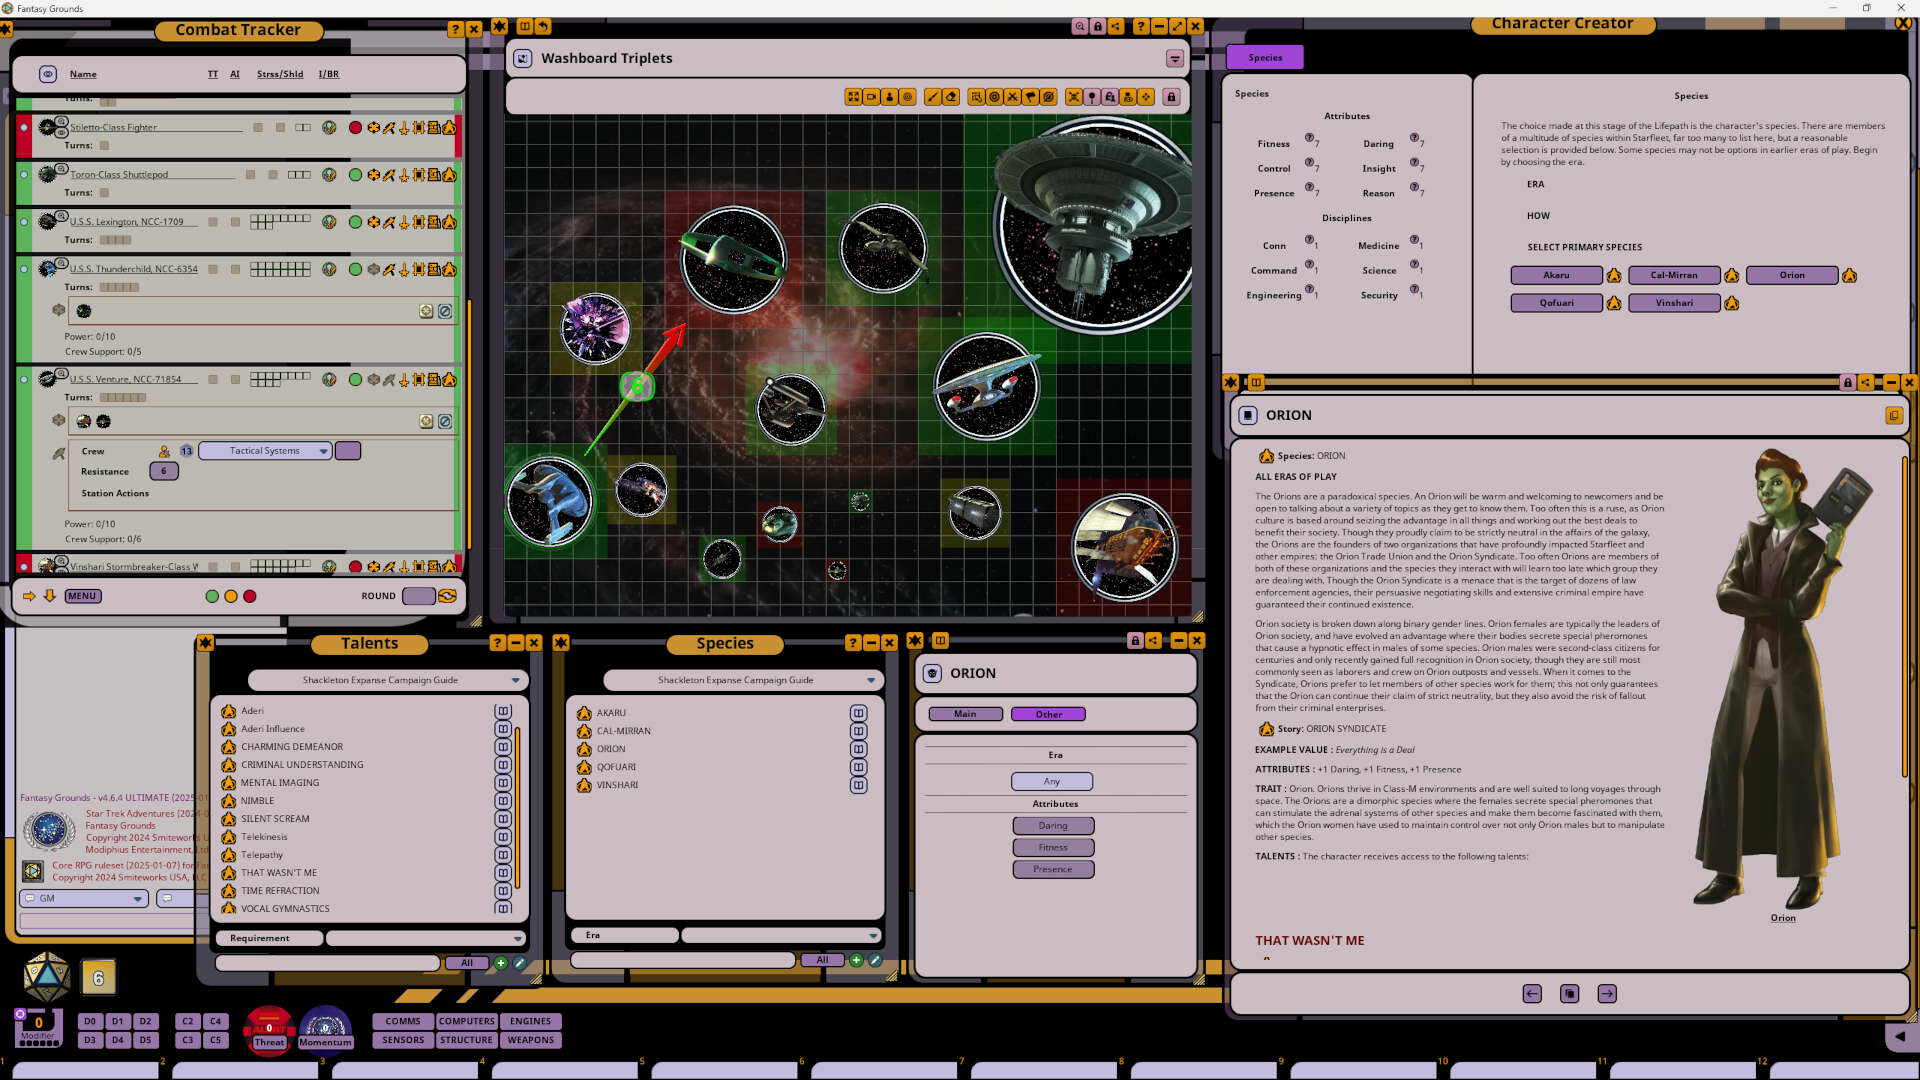This screenshot has width=1920, height=1080.
Task: Open the Tactical Systems dropdown for U.S.S. Venture
Action: (264, 450)
